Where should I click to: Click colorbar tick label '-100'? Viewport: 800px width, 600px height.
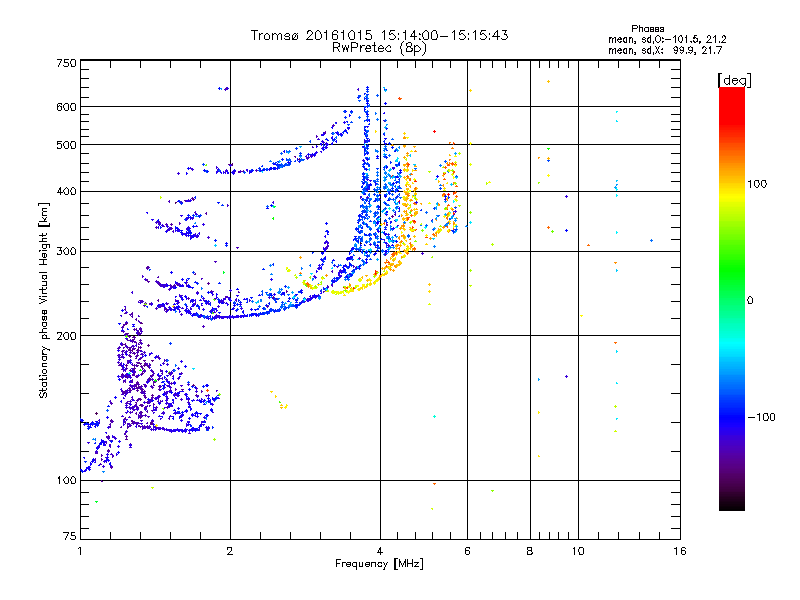pos(761,417)
